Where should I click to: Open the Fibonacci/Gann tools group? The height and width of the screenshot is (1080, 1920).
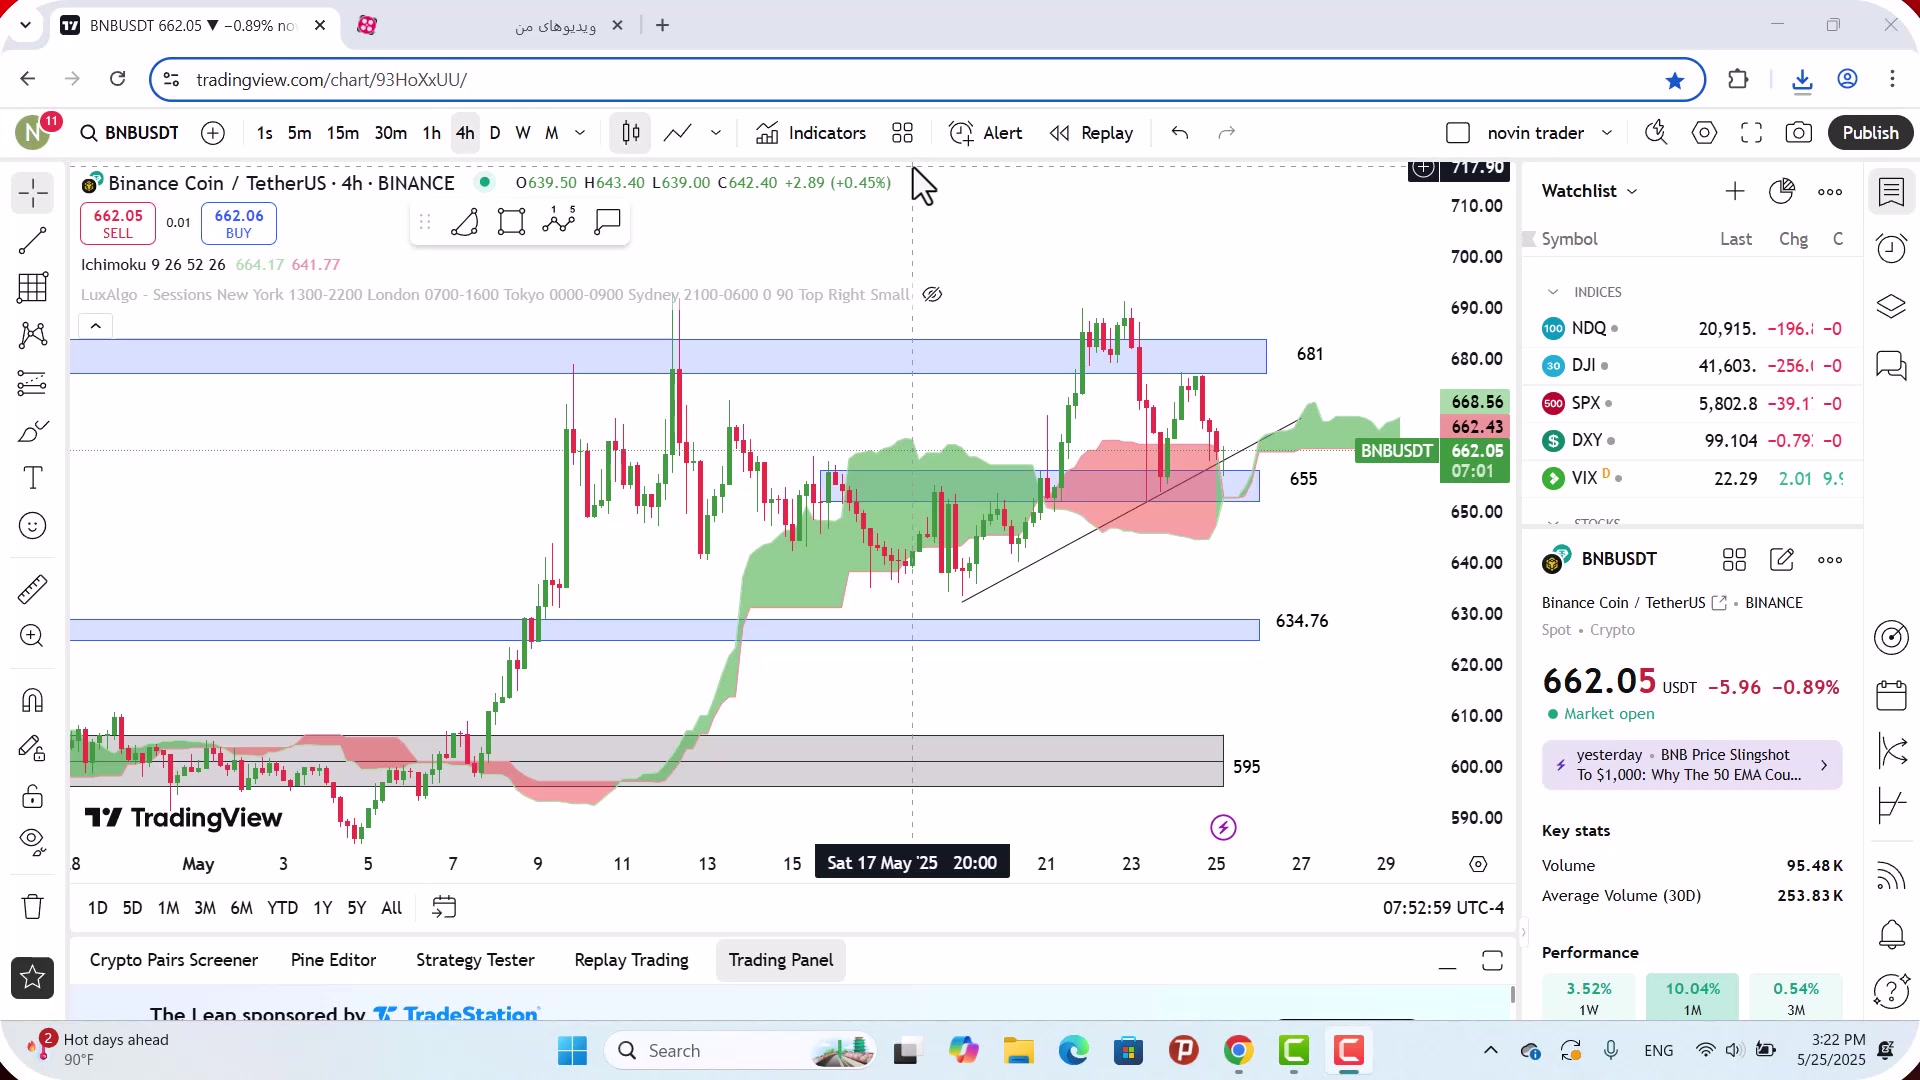click(33, 288)
